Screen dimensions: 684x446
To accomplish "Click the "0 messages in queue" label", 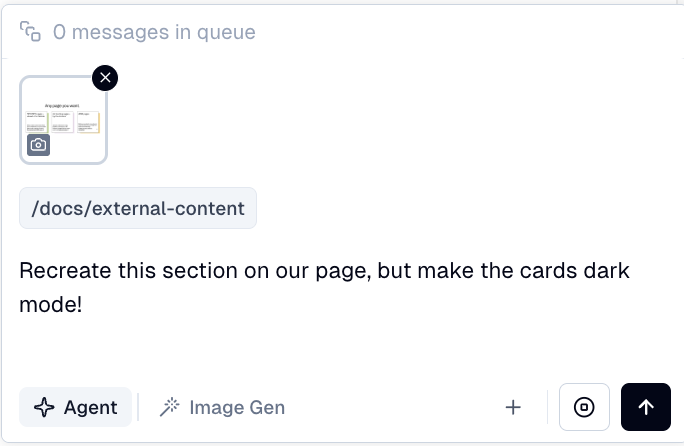I will tap(154, 32).
